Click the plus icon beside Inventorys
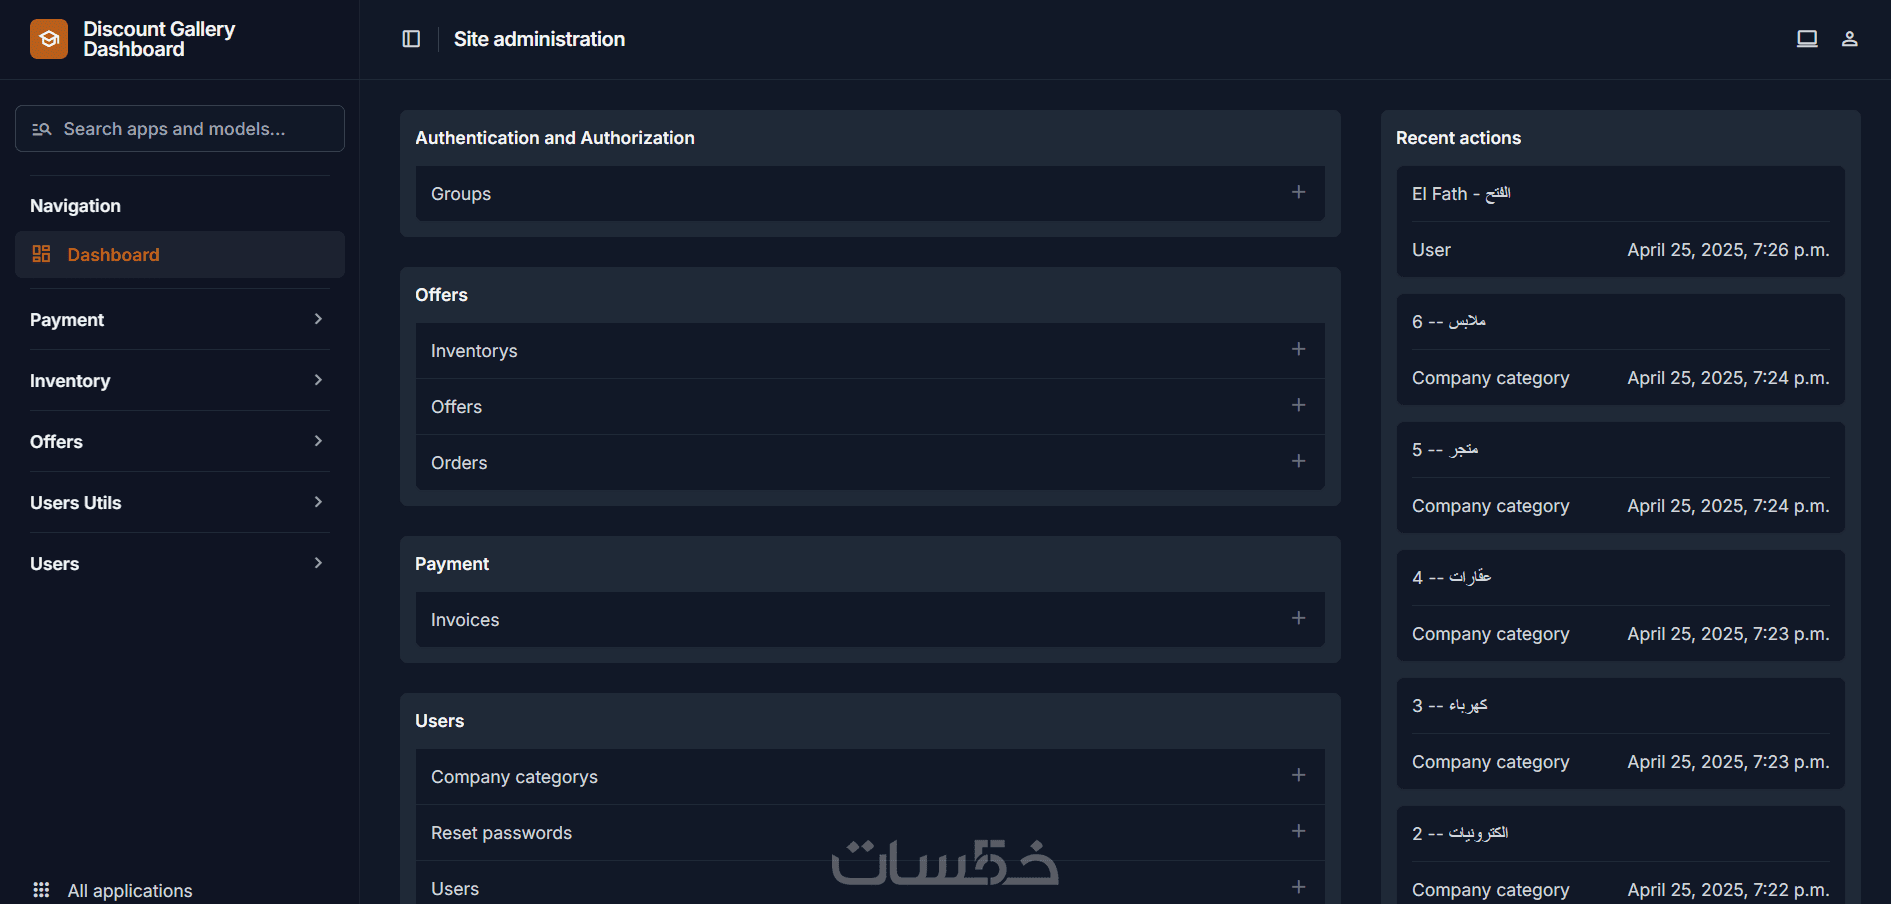Viewport: 1891px width, 904px height. point(1299,350)
